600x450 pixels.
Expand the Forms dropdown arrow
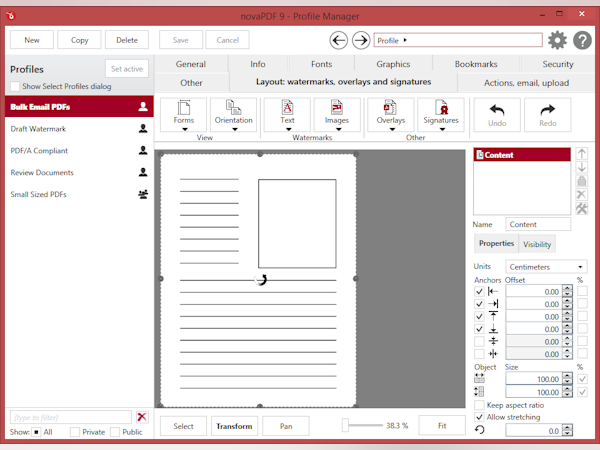tap(185, 129)
